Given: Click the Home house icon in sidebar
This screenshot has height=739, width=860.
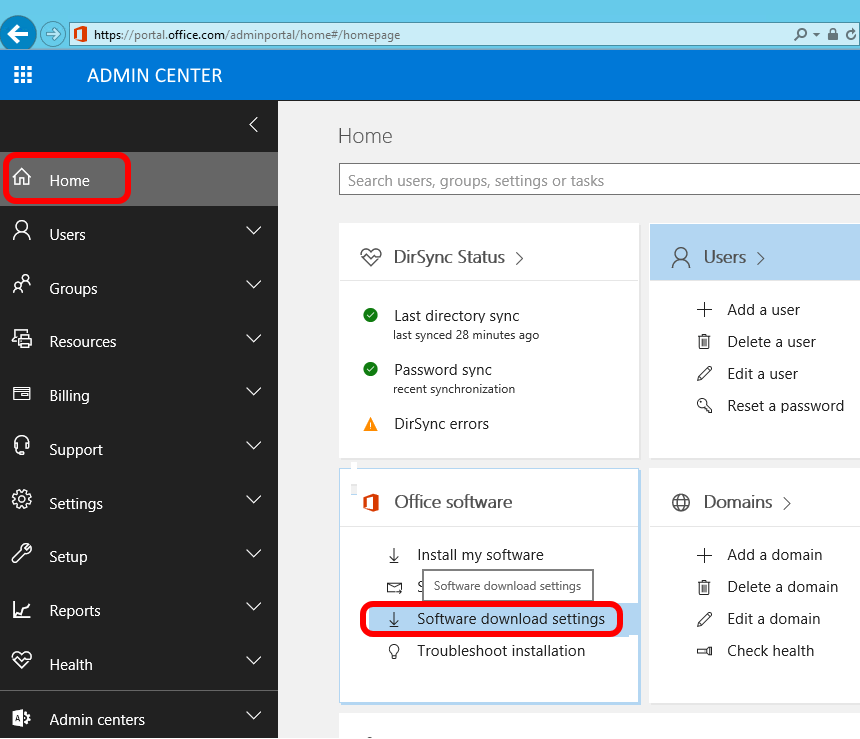Looking at the screenshot, I should pos(22,180).
